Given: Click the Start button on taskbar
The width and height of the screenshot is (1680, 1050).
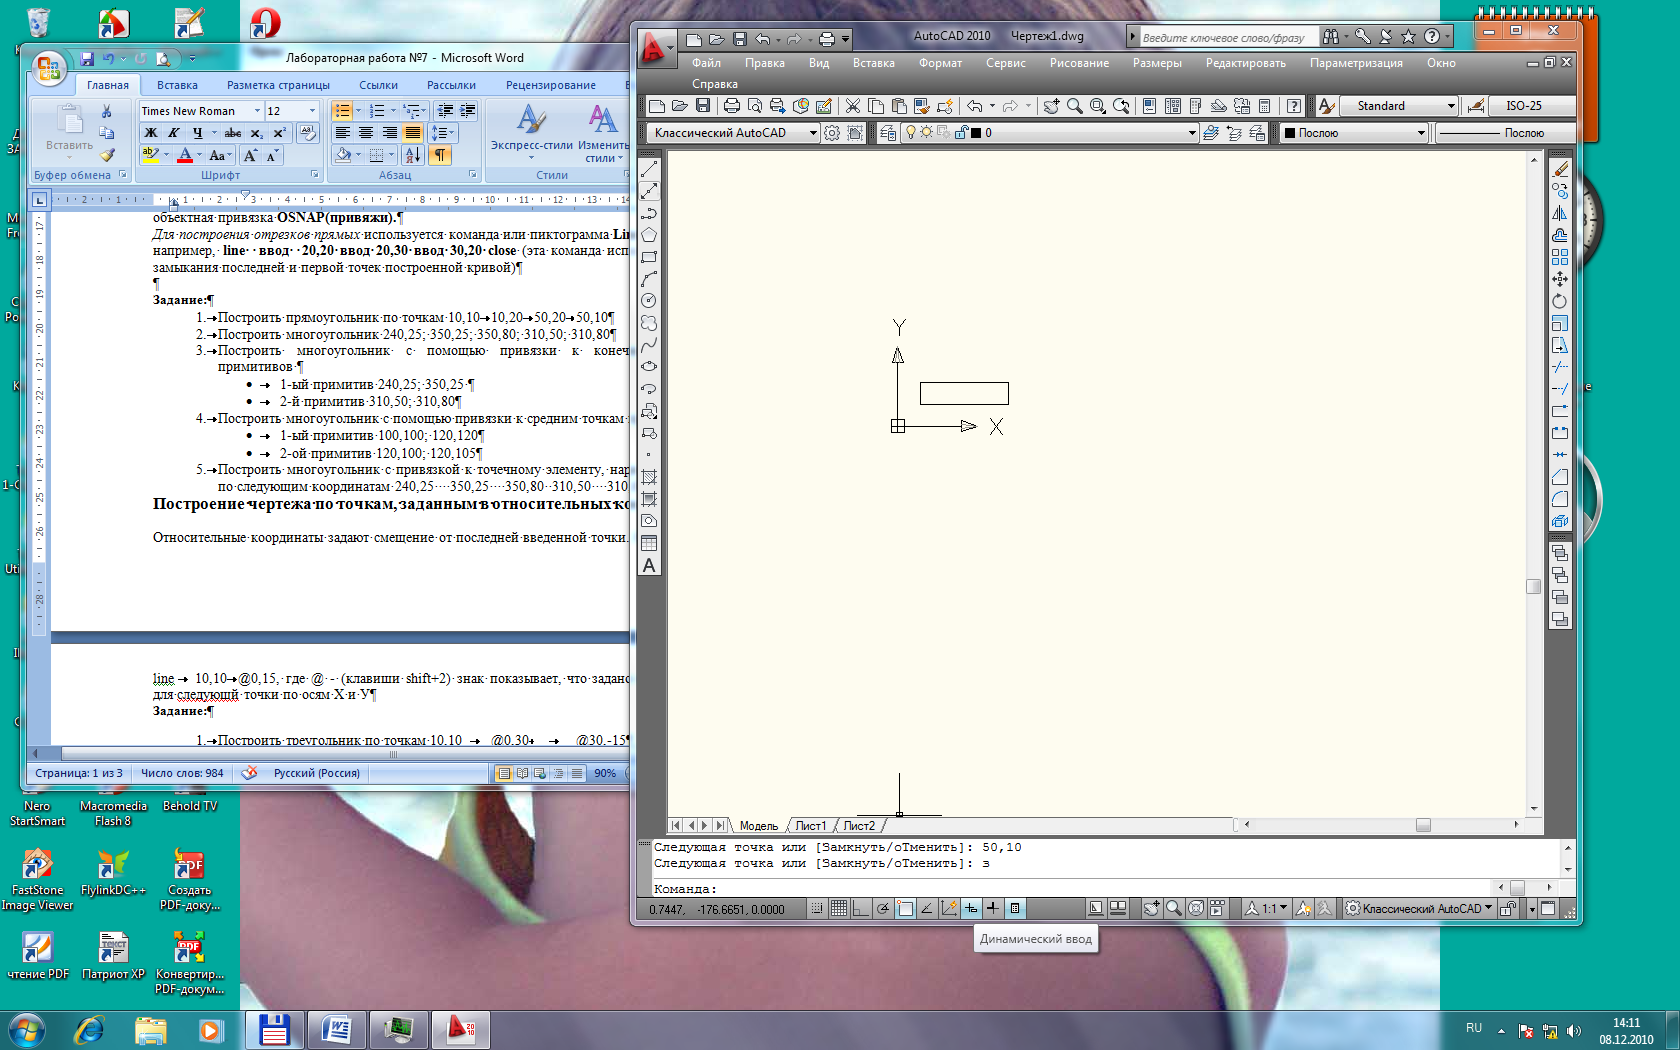Looking at the screenshot, I should coord(26,1030).
